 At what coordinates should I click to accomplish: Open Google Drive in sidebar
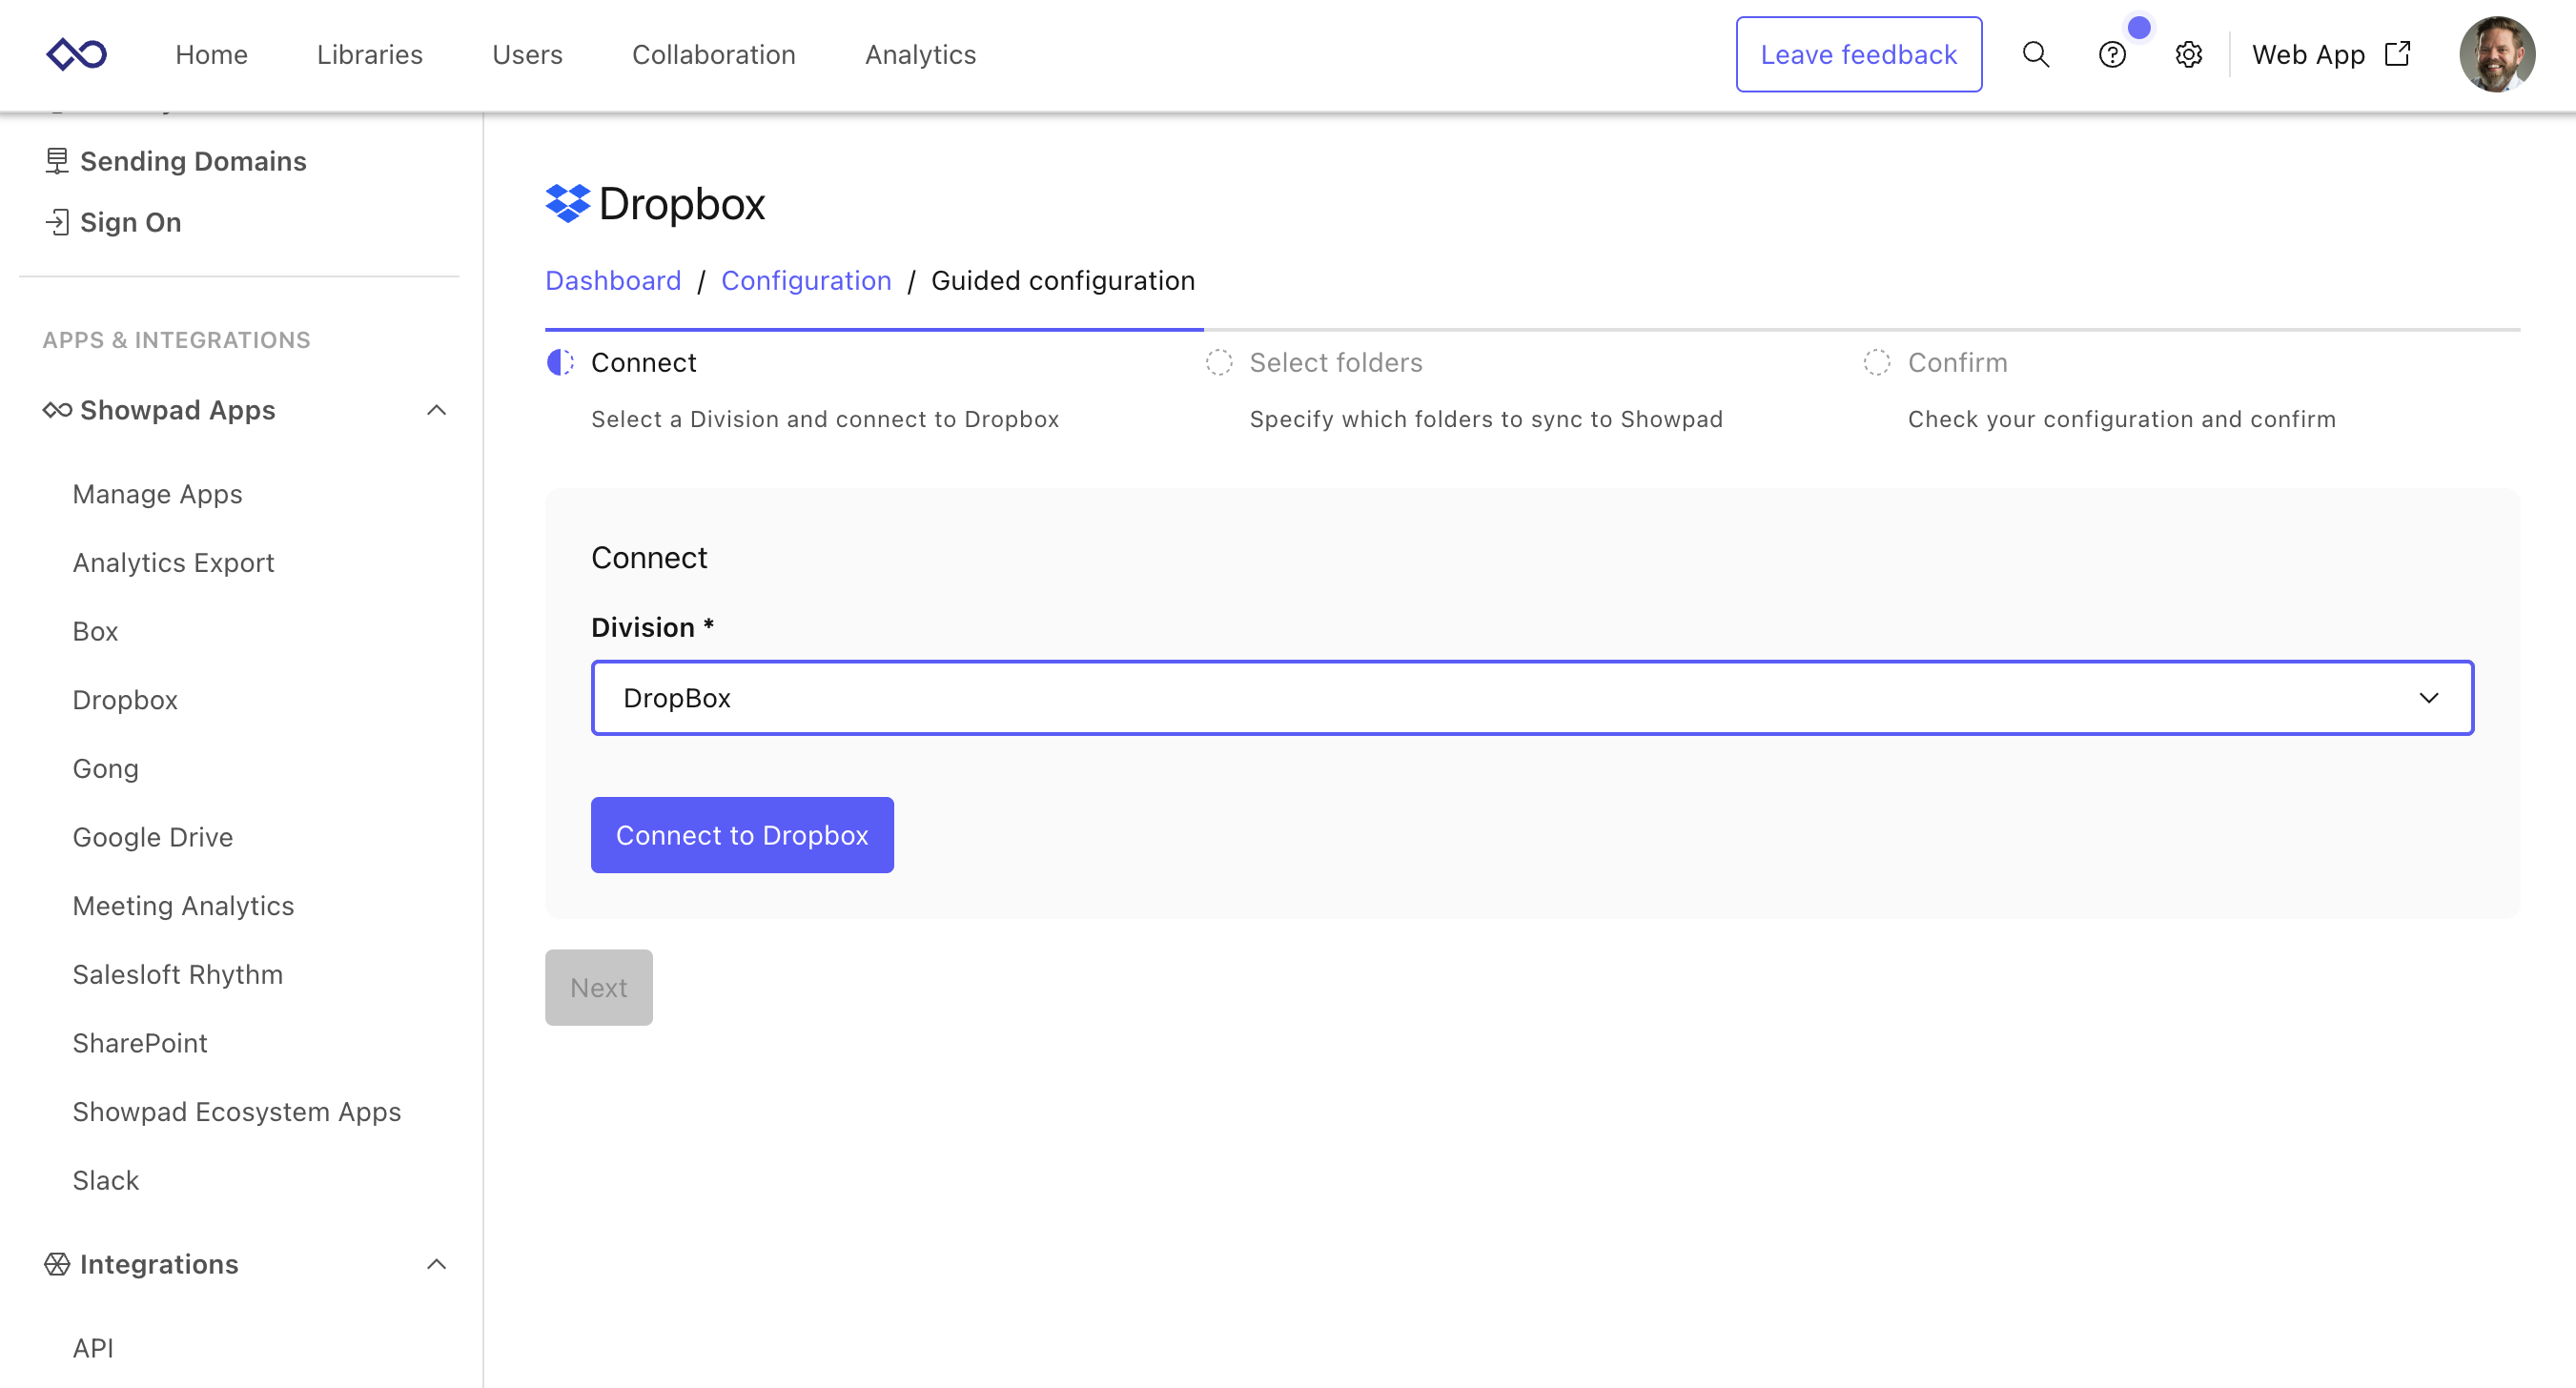coord(152,837)
